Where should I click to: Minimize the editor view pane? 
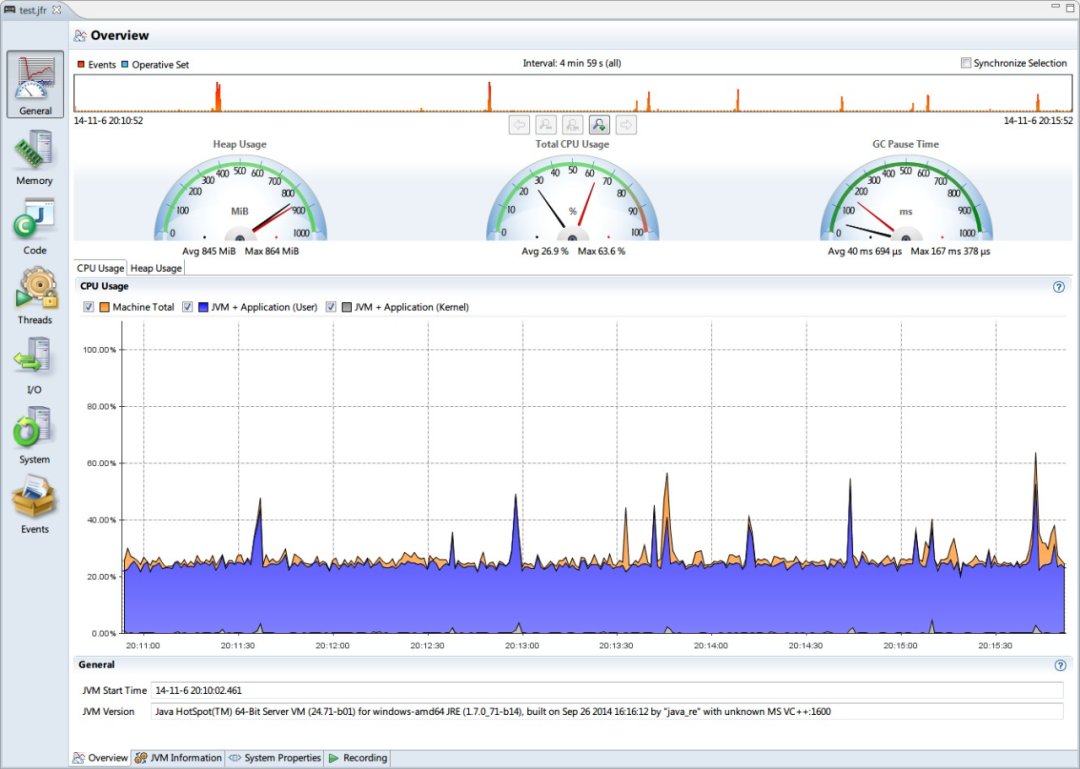coord(1055,6)
